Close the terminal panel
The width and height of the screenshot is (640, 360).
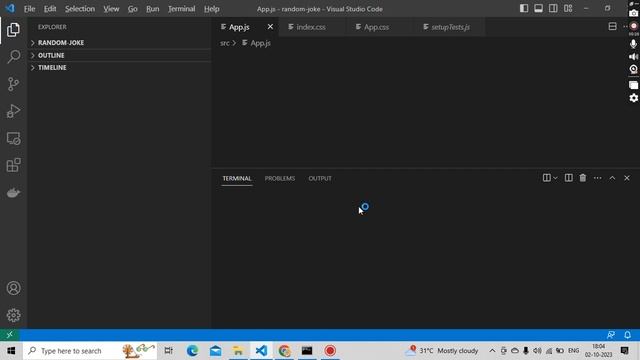pyautogui.click(x=627, y=178)
